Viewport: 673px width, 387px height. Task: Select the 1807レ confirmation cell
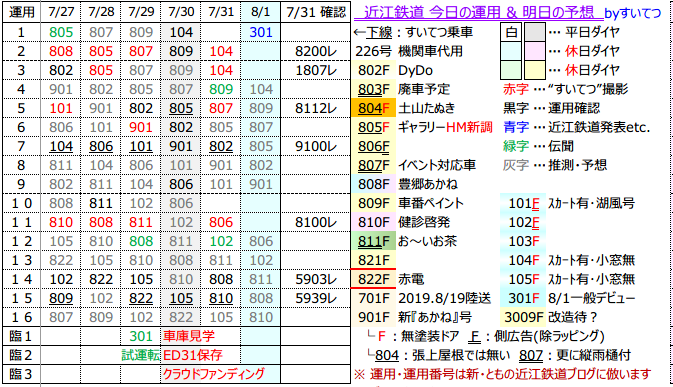tap(315, 70)
